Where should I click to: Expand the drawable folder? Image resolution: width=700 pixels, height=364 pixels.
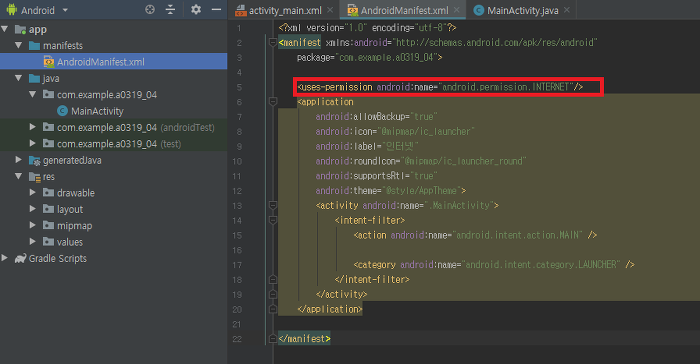pyautogui.click(x=33, y=192)
